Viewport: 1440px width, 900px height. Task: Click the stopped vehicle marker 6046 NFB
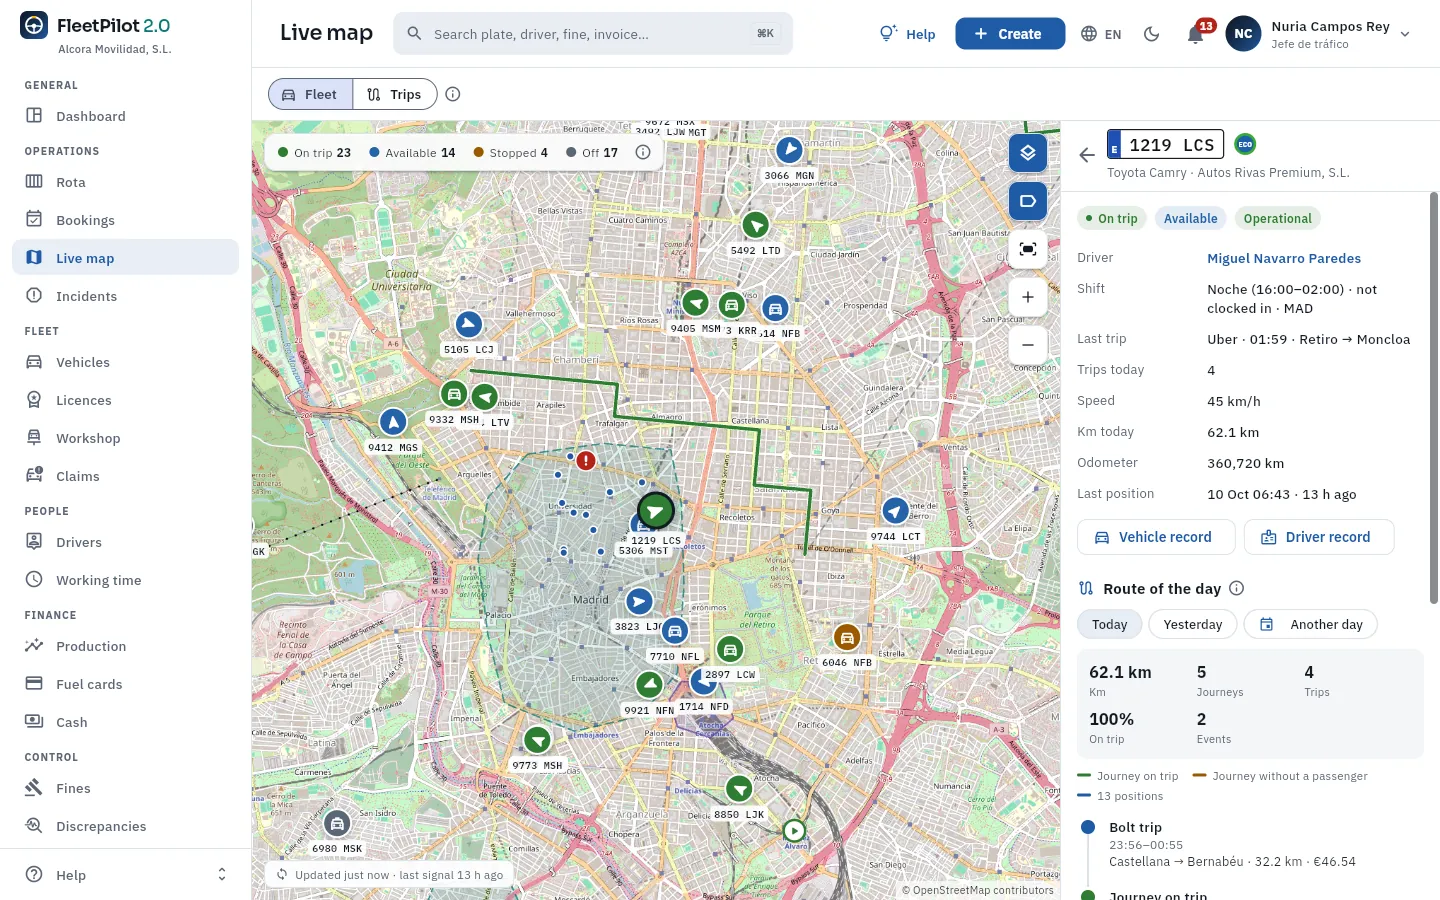pyautogui.click(x=847, y=637)
